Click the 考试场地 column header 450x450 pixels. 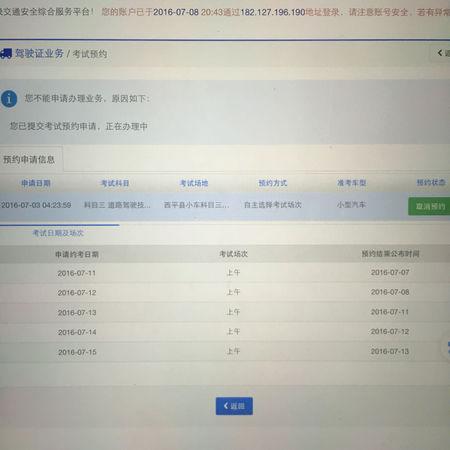pyautogui.click(x=194, y=183)
